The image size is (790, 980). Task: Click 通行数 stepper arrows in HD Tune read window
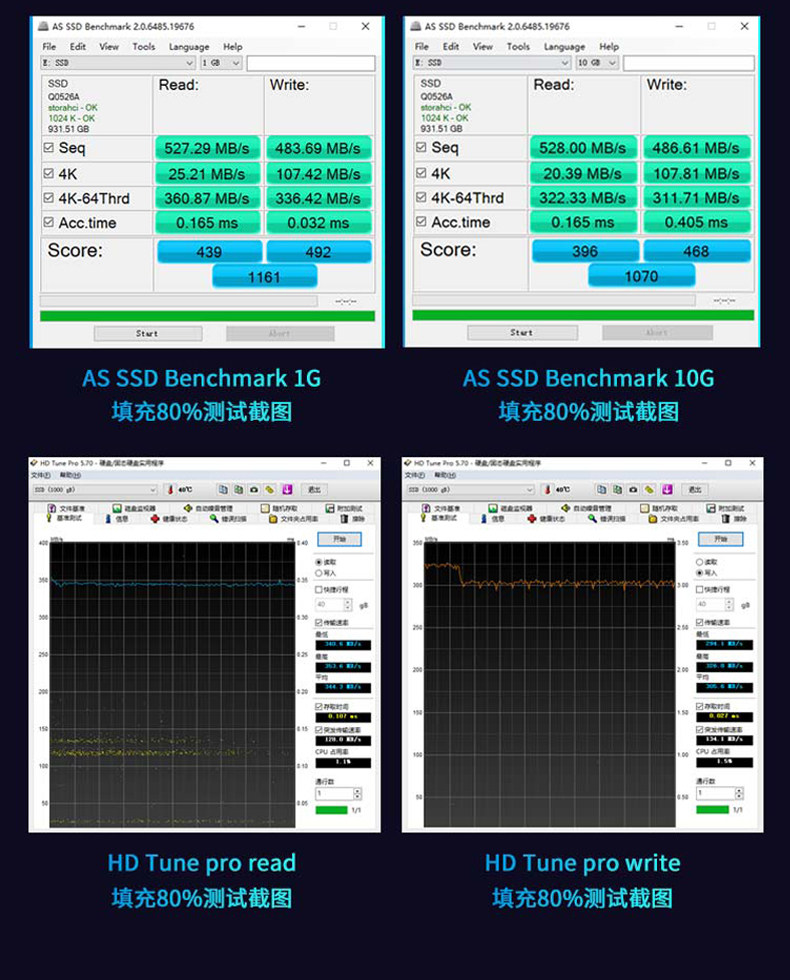358,793
